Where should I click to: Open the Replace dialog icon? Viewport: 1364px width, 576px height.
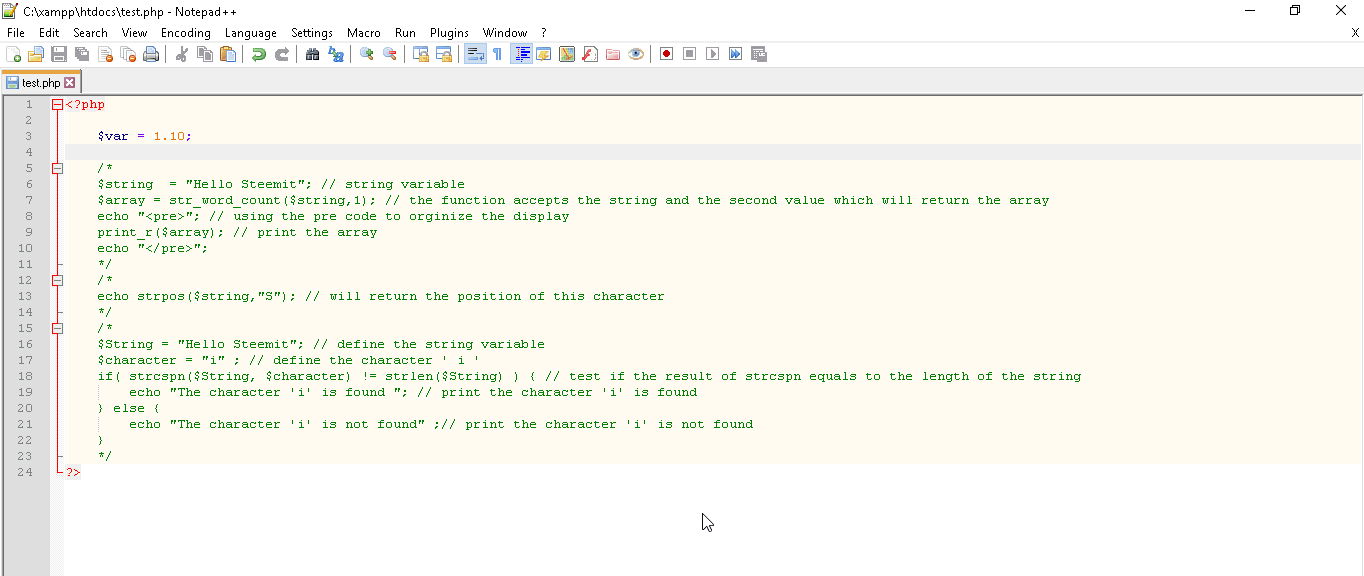(336, 54)
